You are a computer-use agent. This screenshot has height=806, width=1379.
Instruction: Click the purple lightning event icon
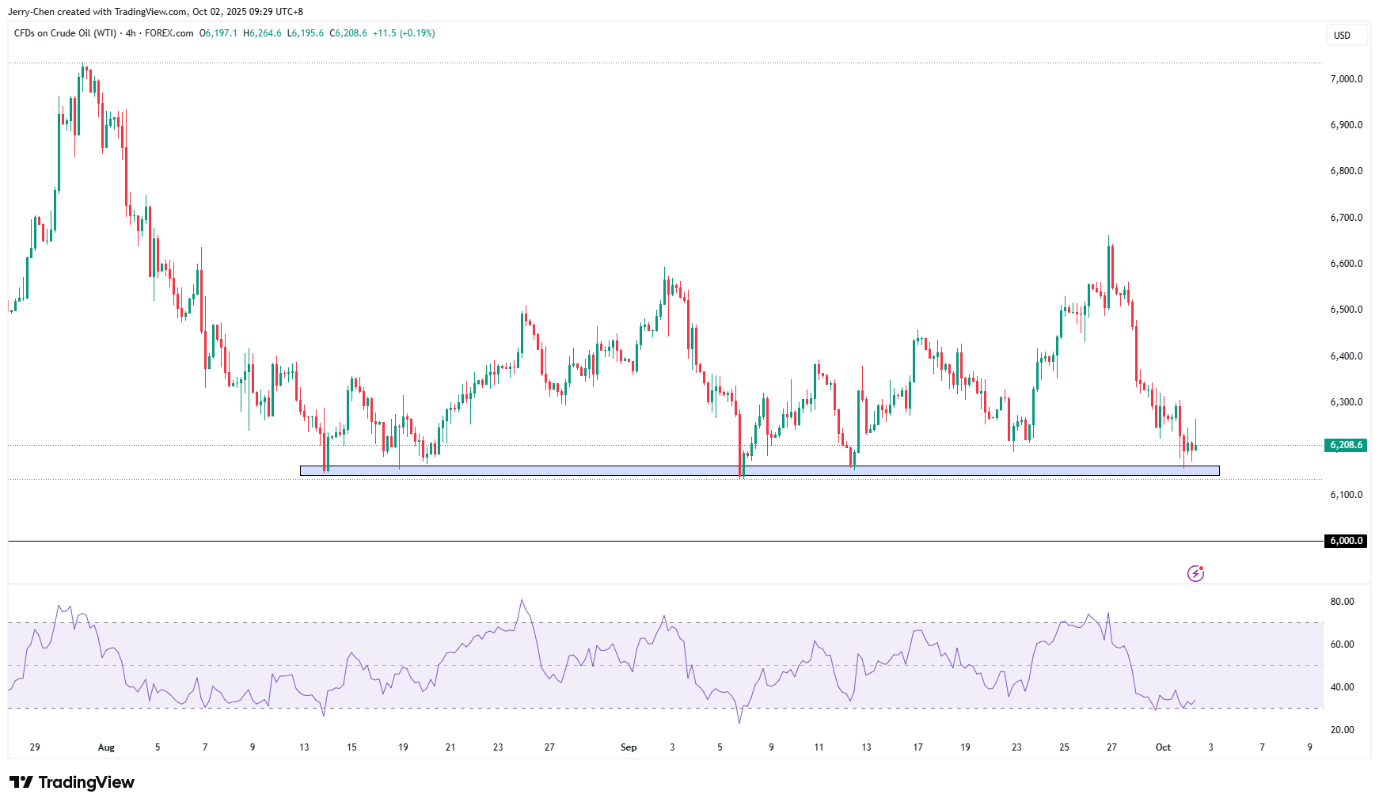pyautogui.click(x=1195, y=573)
